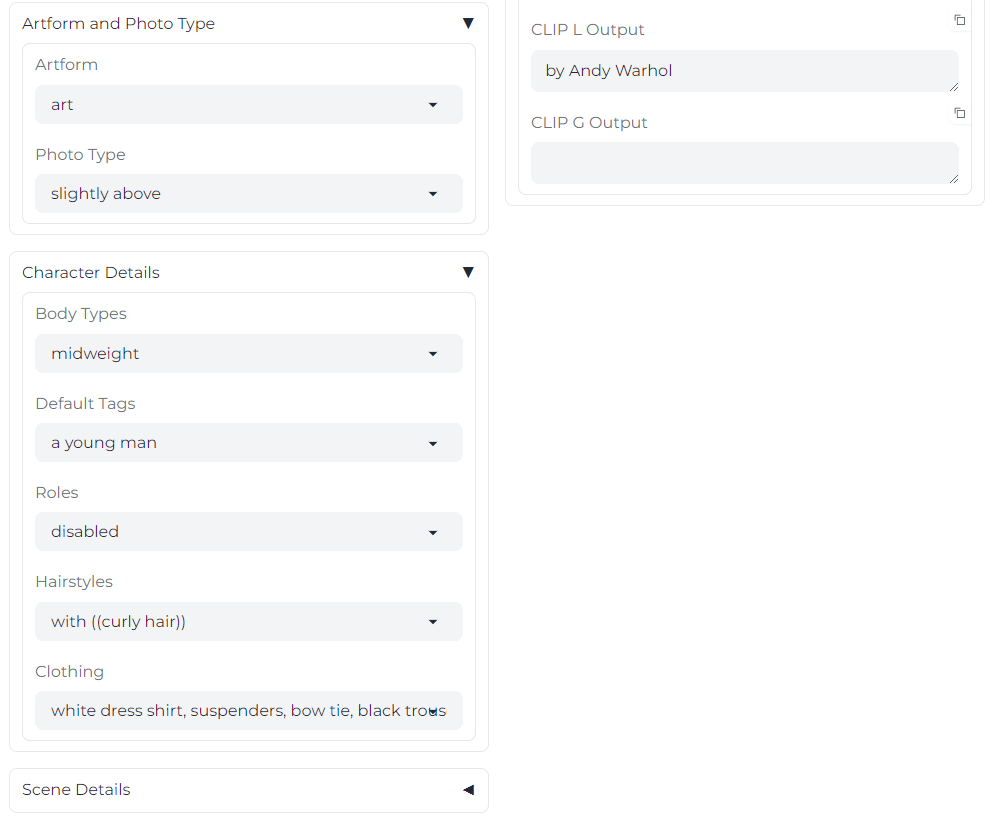Click the caret arrow of the Artform dropdown
This screenshot has width=994, height=822.
click(x=433, y=105)
